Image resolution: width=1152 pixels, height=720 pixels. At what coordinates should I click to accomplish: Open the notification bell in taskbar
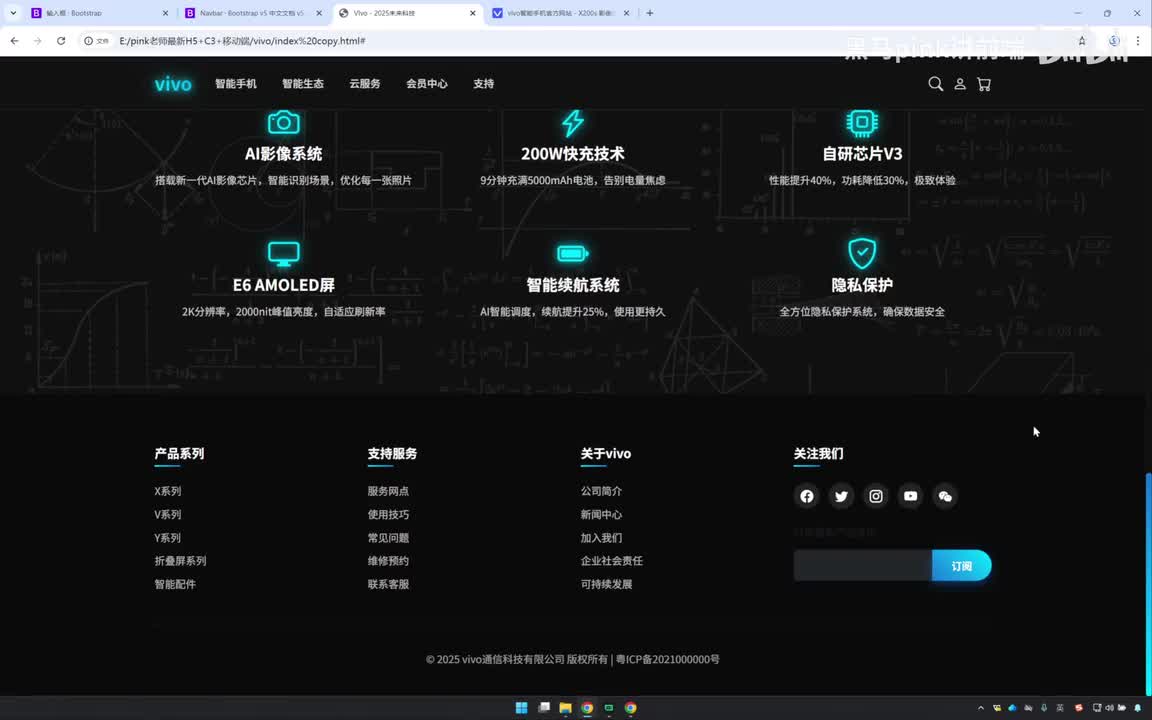(1137, 708)
